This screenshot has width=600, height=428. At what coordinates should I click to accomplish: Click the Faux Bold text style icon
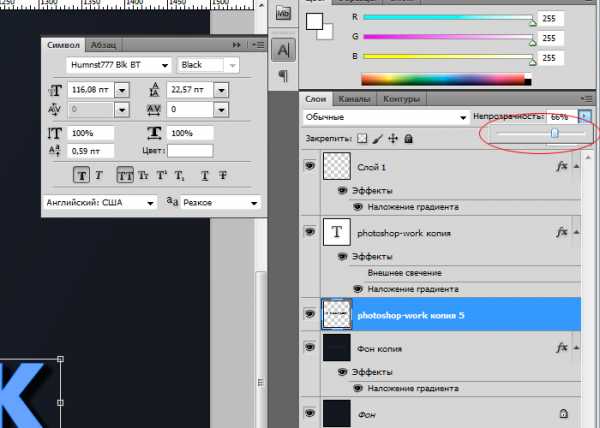(80, 175)
